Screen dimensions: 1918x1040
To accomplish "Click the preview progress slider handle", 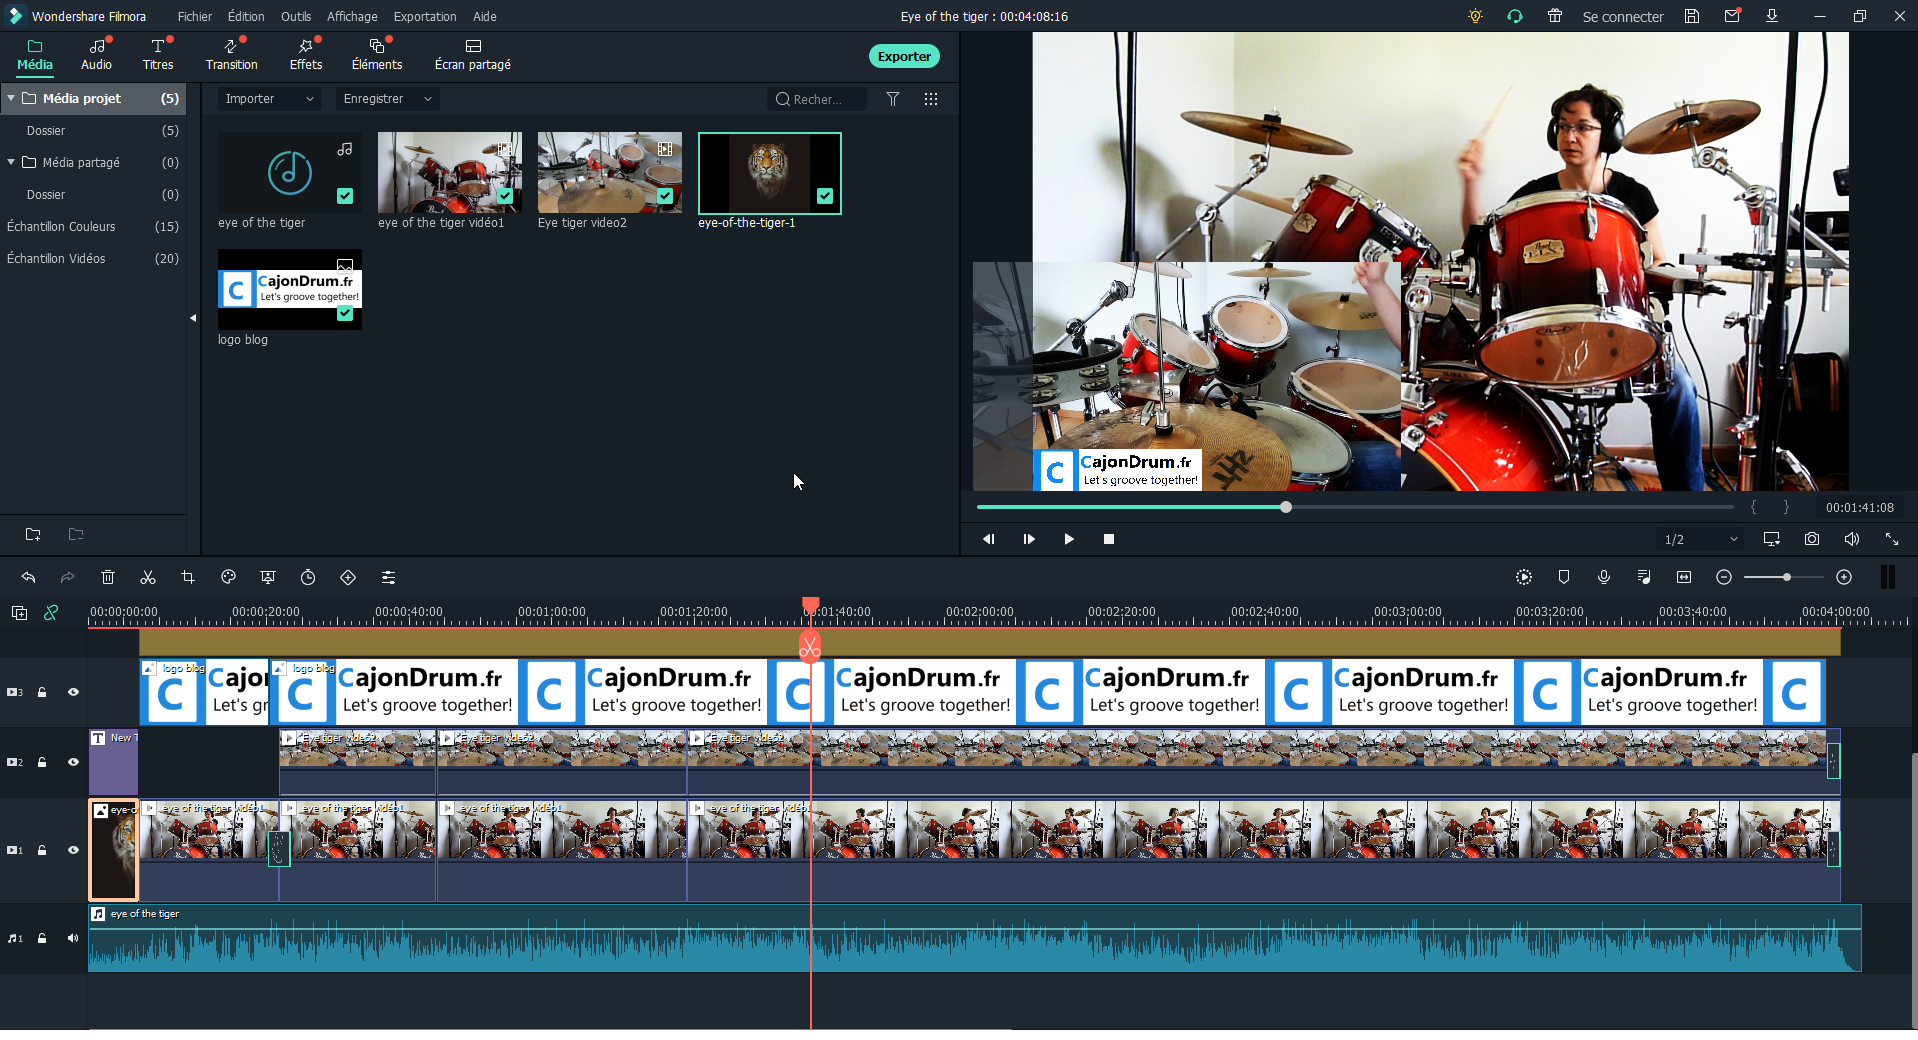I will [x=1286, y=507].
